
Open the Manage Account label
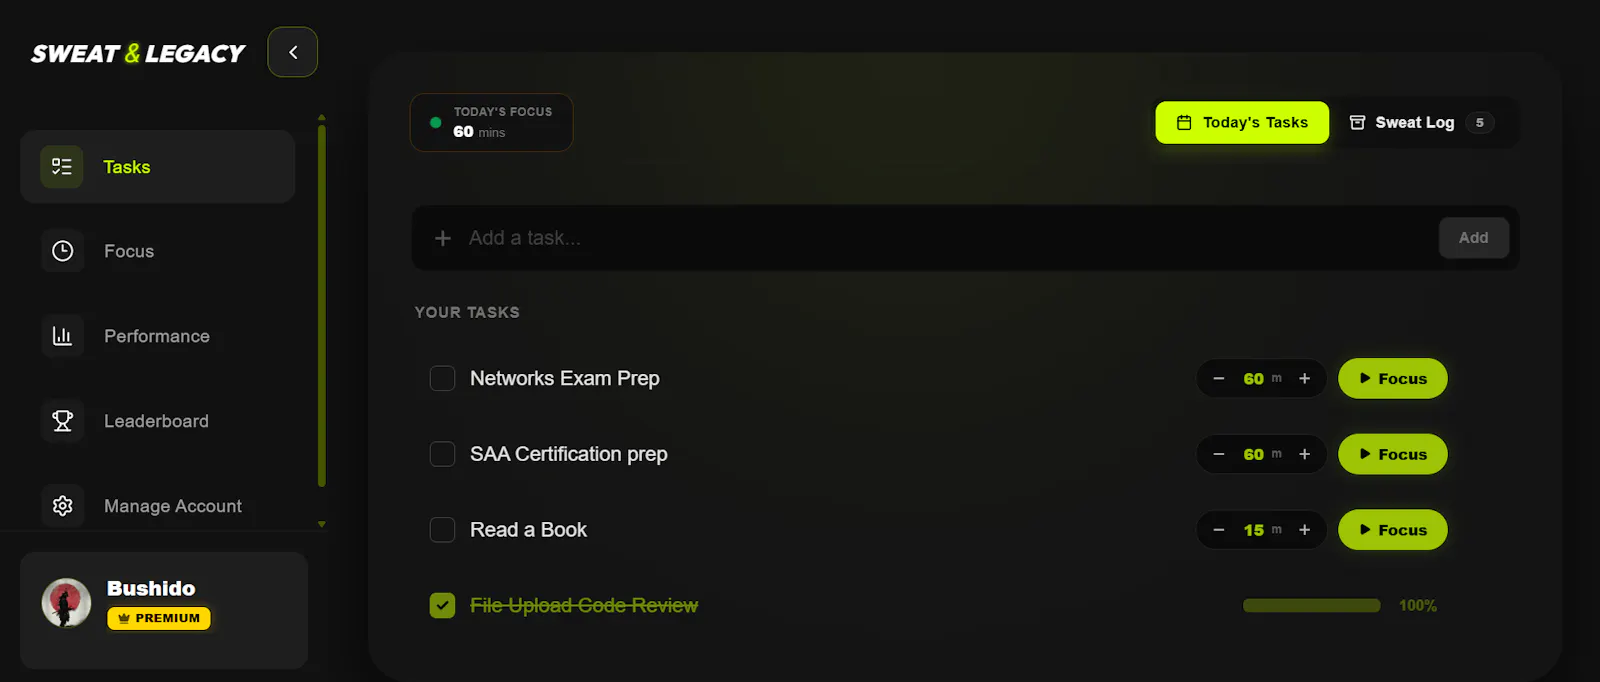pyautogui.click(x=173, y=506)
